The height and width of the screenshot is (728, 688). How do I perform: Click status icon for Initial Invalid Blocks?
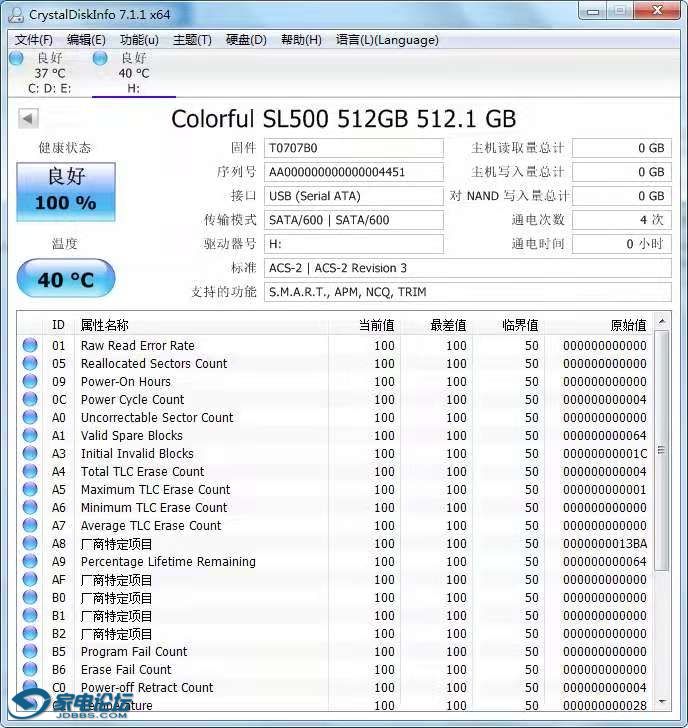tap(30, 454)
